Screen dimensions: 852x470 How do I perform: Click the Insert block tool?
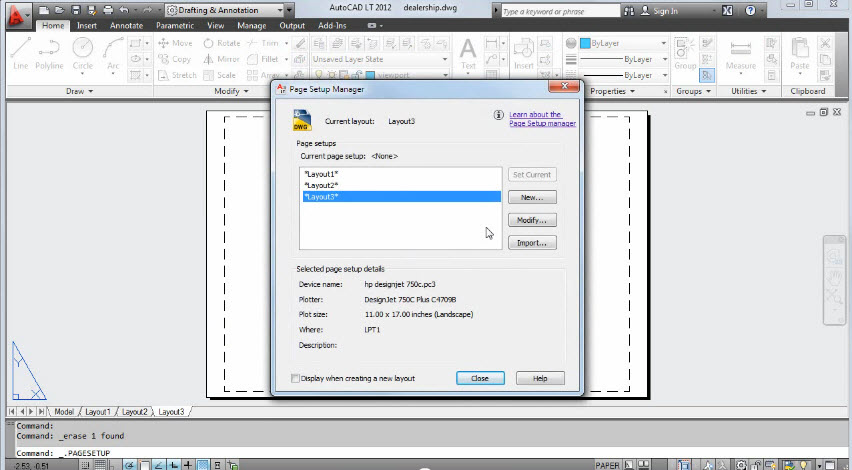[x=524, y=53]
